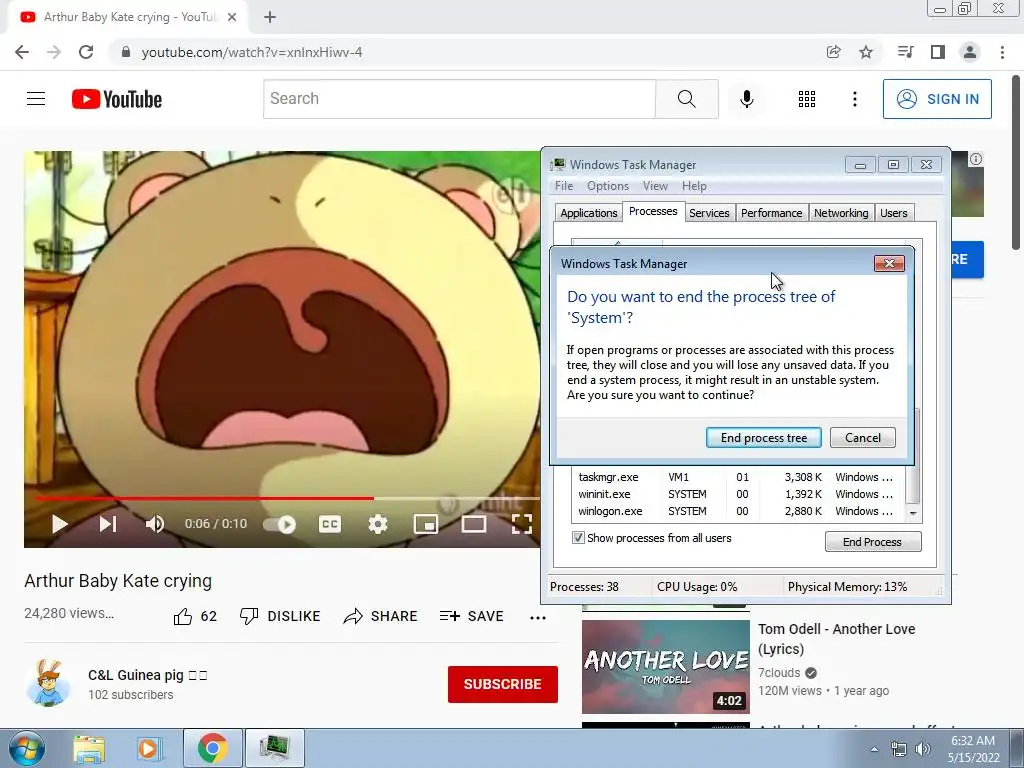Viewport: 1024px width, 768px height.
Task: Click the video progress bar
Action: (x=287, y=498)
